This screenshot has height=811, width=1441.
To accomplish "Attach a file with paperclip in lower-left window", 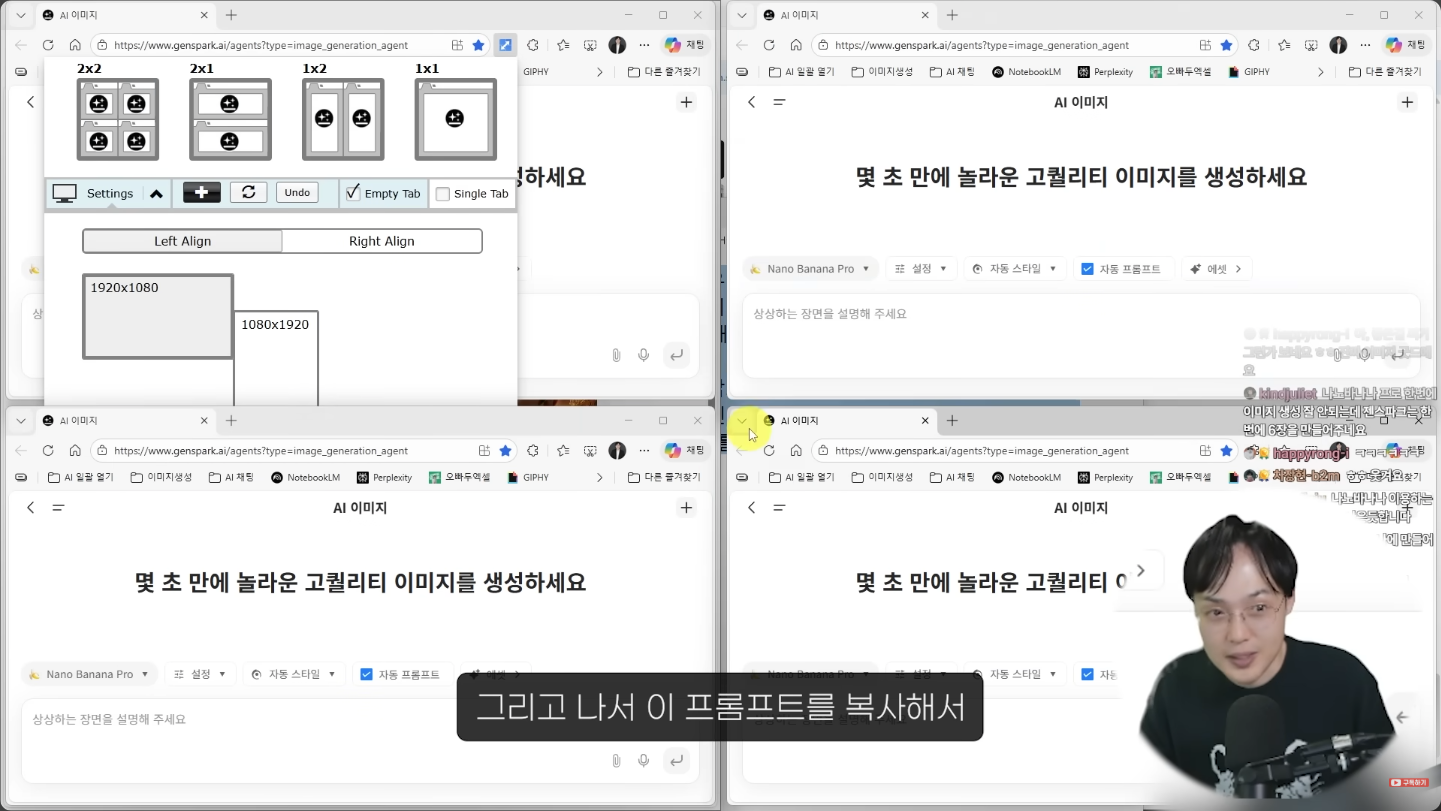I will point(616,761).
